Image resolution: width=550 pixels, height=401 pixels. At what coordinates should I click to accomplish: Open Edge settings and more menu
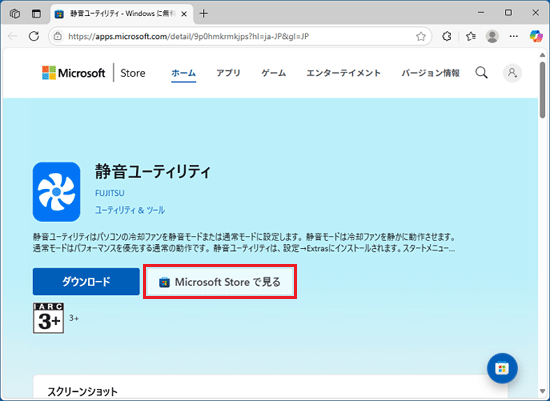point(514,36)
